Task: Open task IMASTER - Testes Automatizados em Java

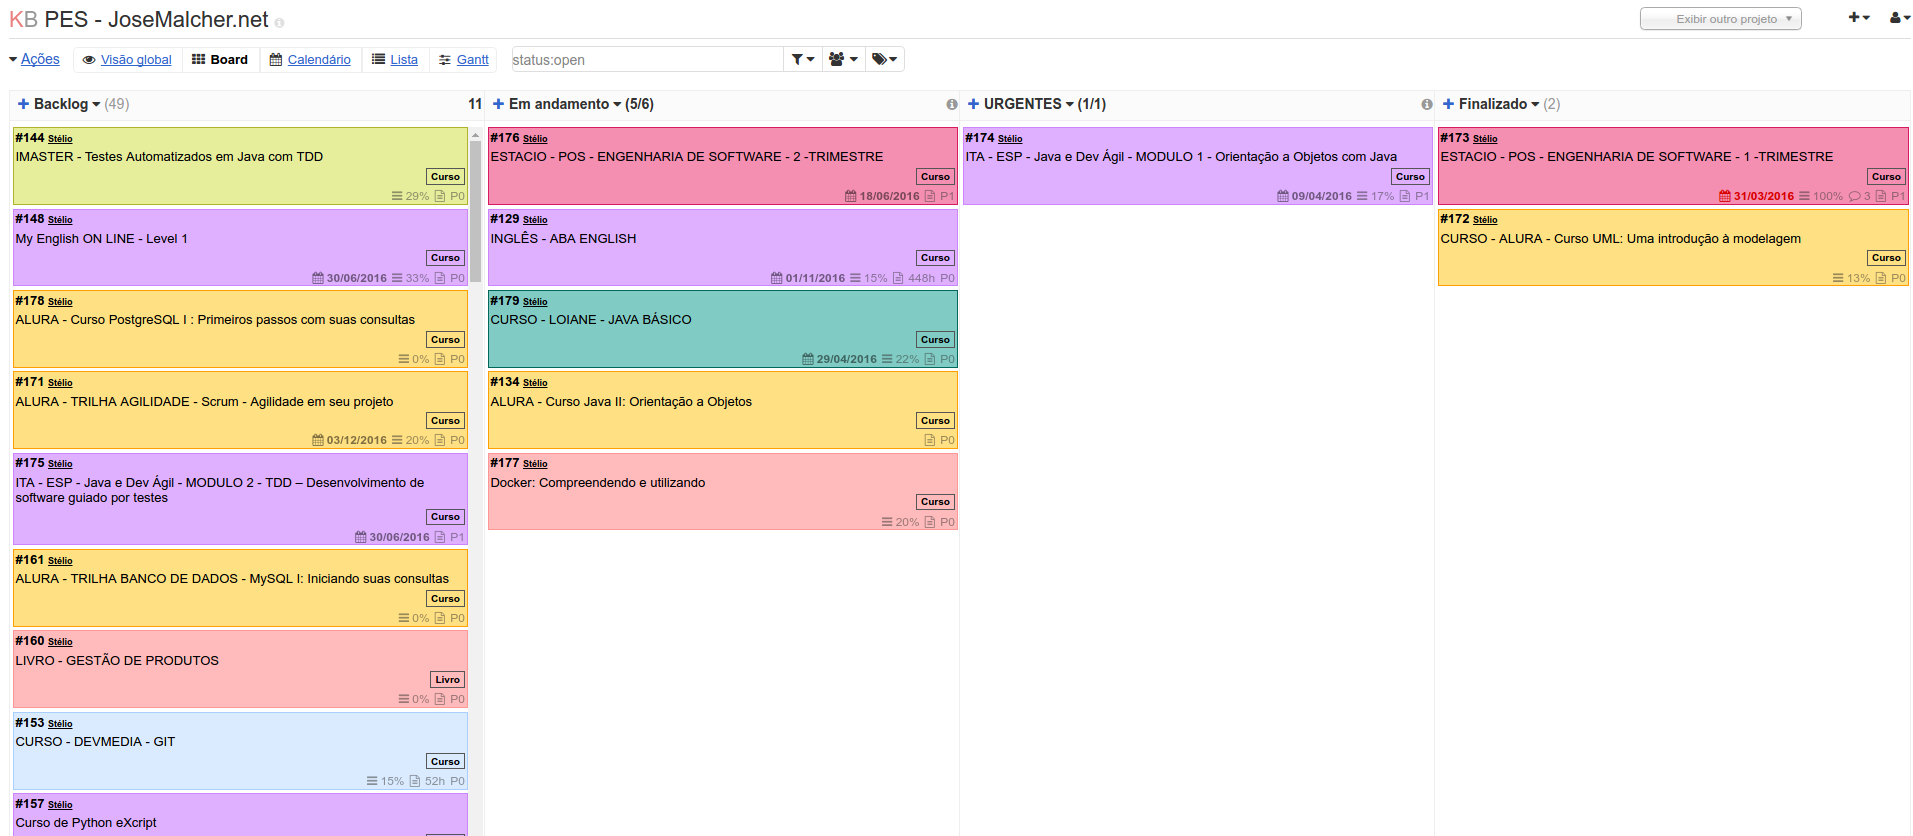Action: [x=169, y=157]
